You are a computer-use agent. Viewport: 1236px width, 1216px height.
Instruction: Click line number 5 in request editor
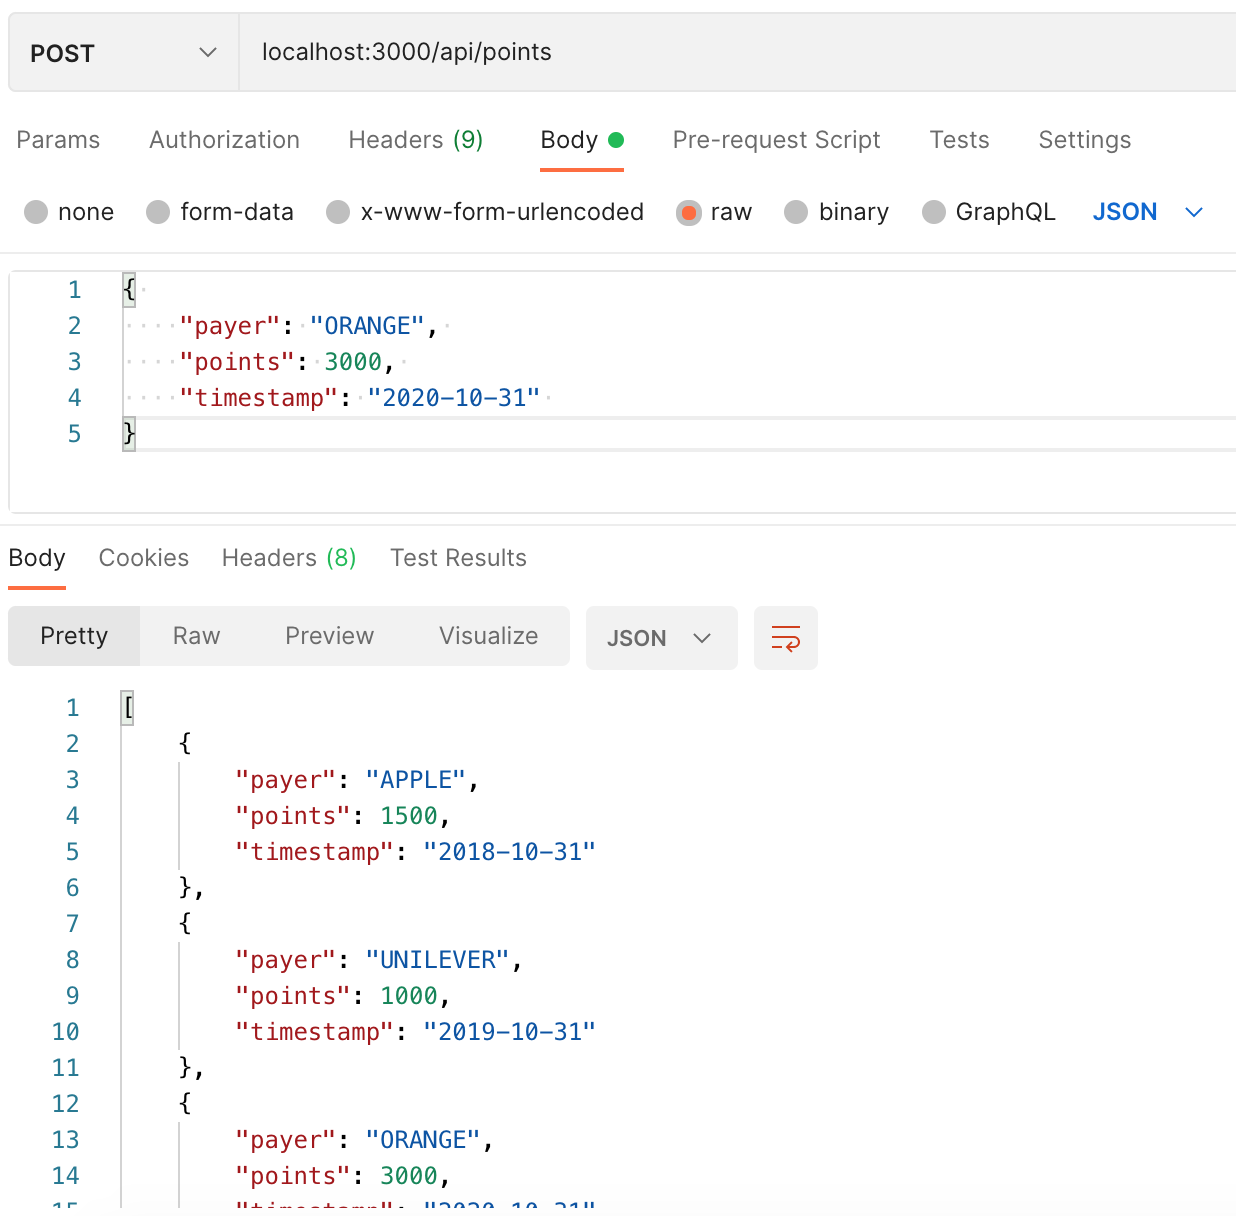tap(74, 434)
